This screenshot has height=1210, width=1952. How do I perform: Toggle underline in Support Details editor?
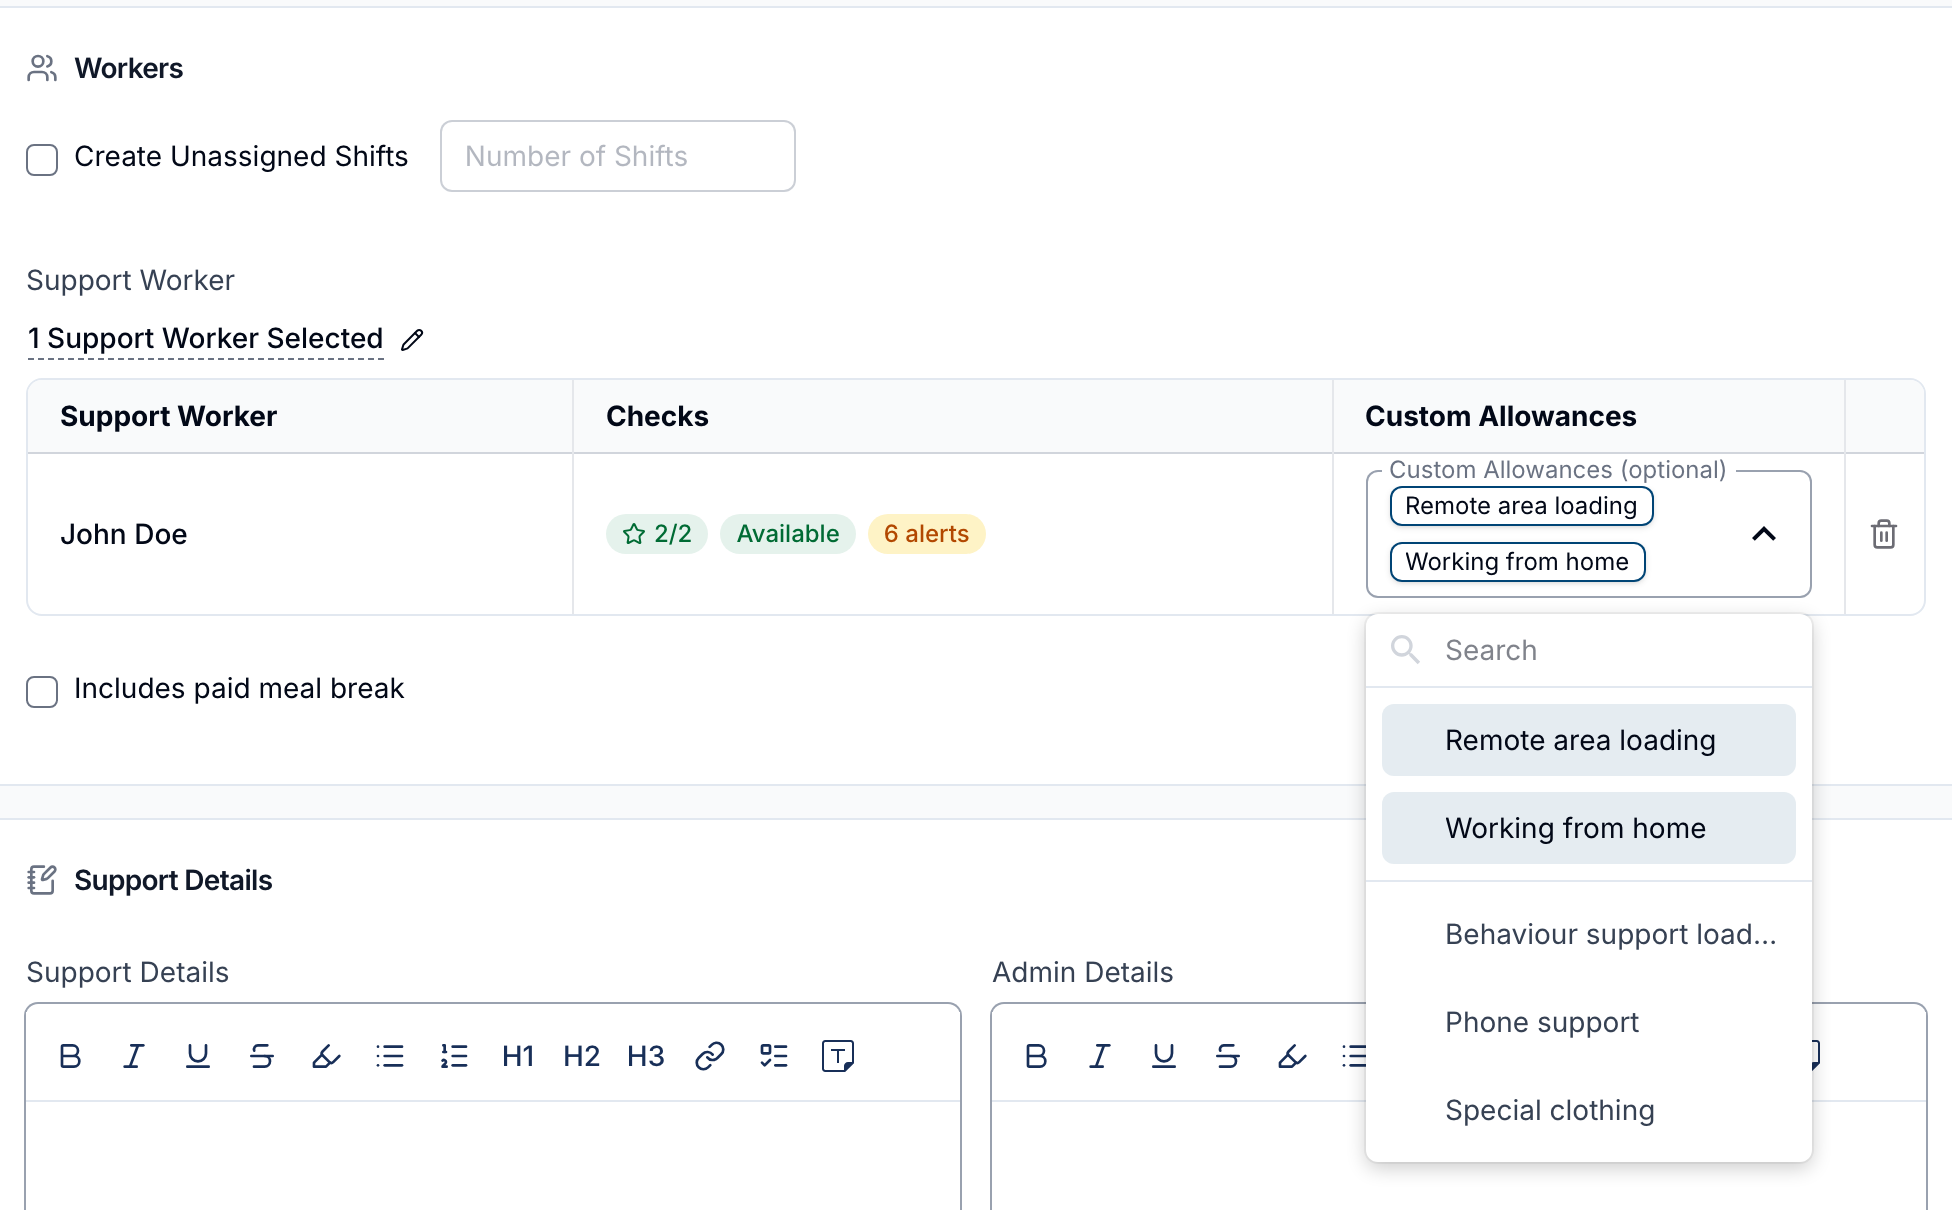[198, 1056]
